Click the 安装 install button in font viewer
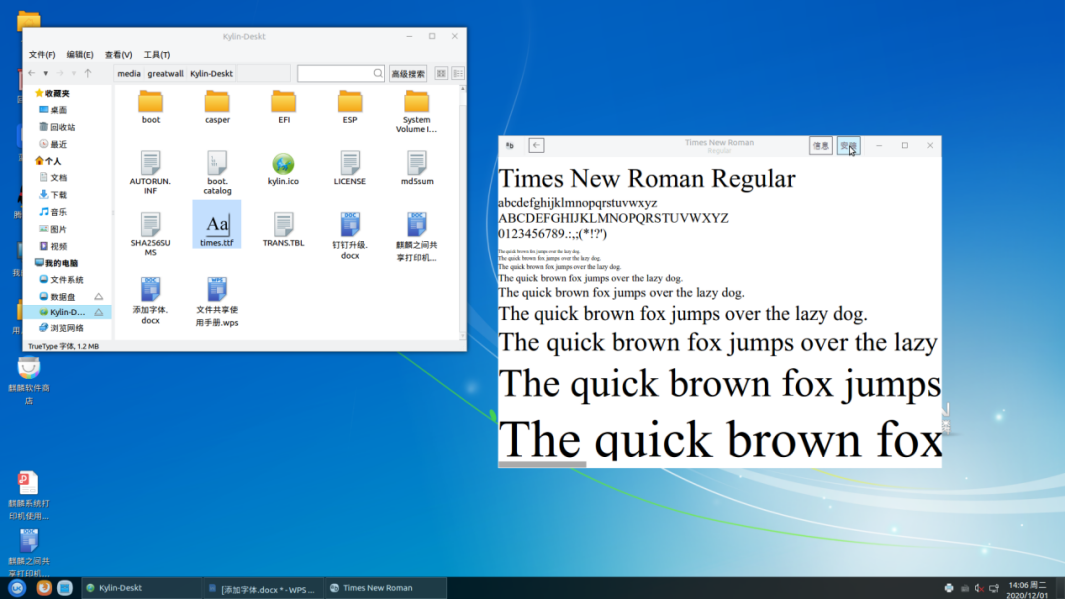Screen dimensions: 1065x599 [848, 146]
